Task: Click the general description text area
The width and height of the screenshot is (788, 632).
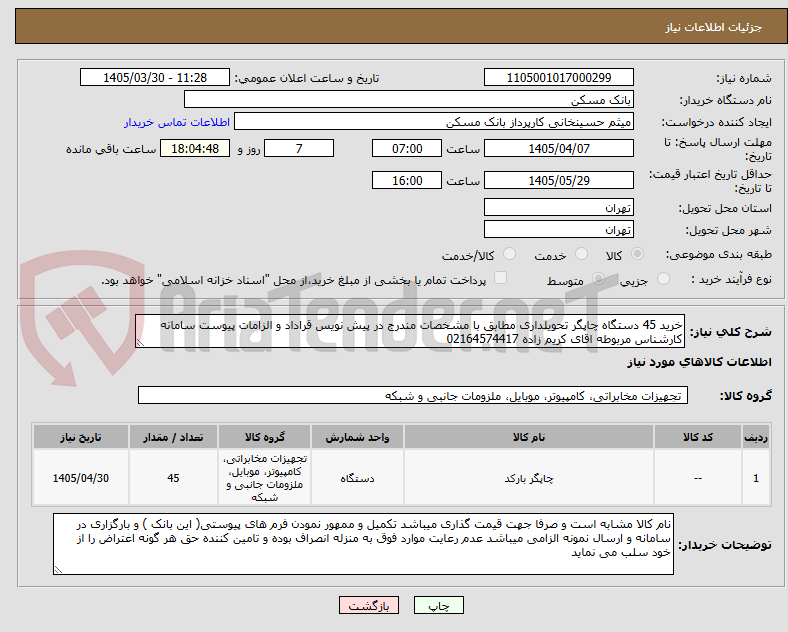Action: (410, 332)
